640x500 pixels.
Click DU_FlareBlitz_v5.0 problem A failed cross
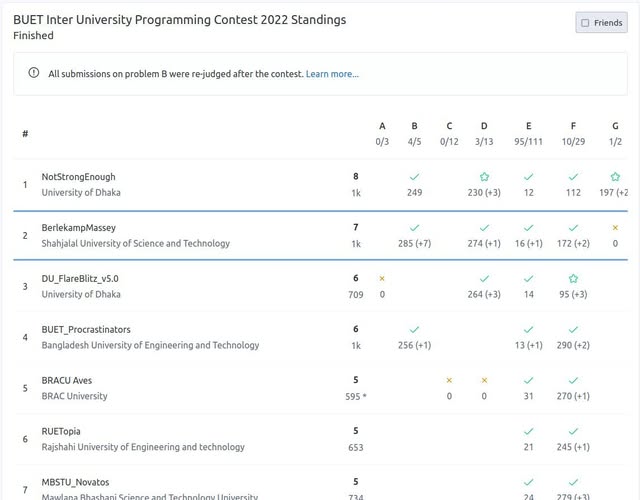click(x=382, y=278)
